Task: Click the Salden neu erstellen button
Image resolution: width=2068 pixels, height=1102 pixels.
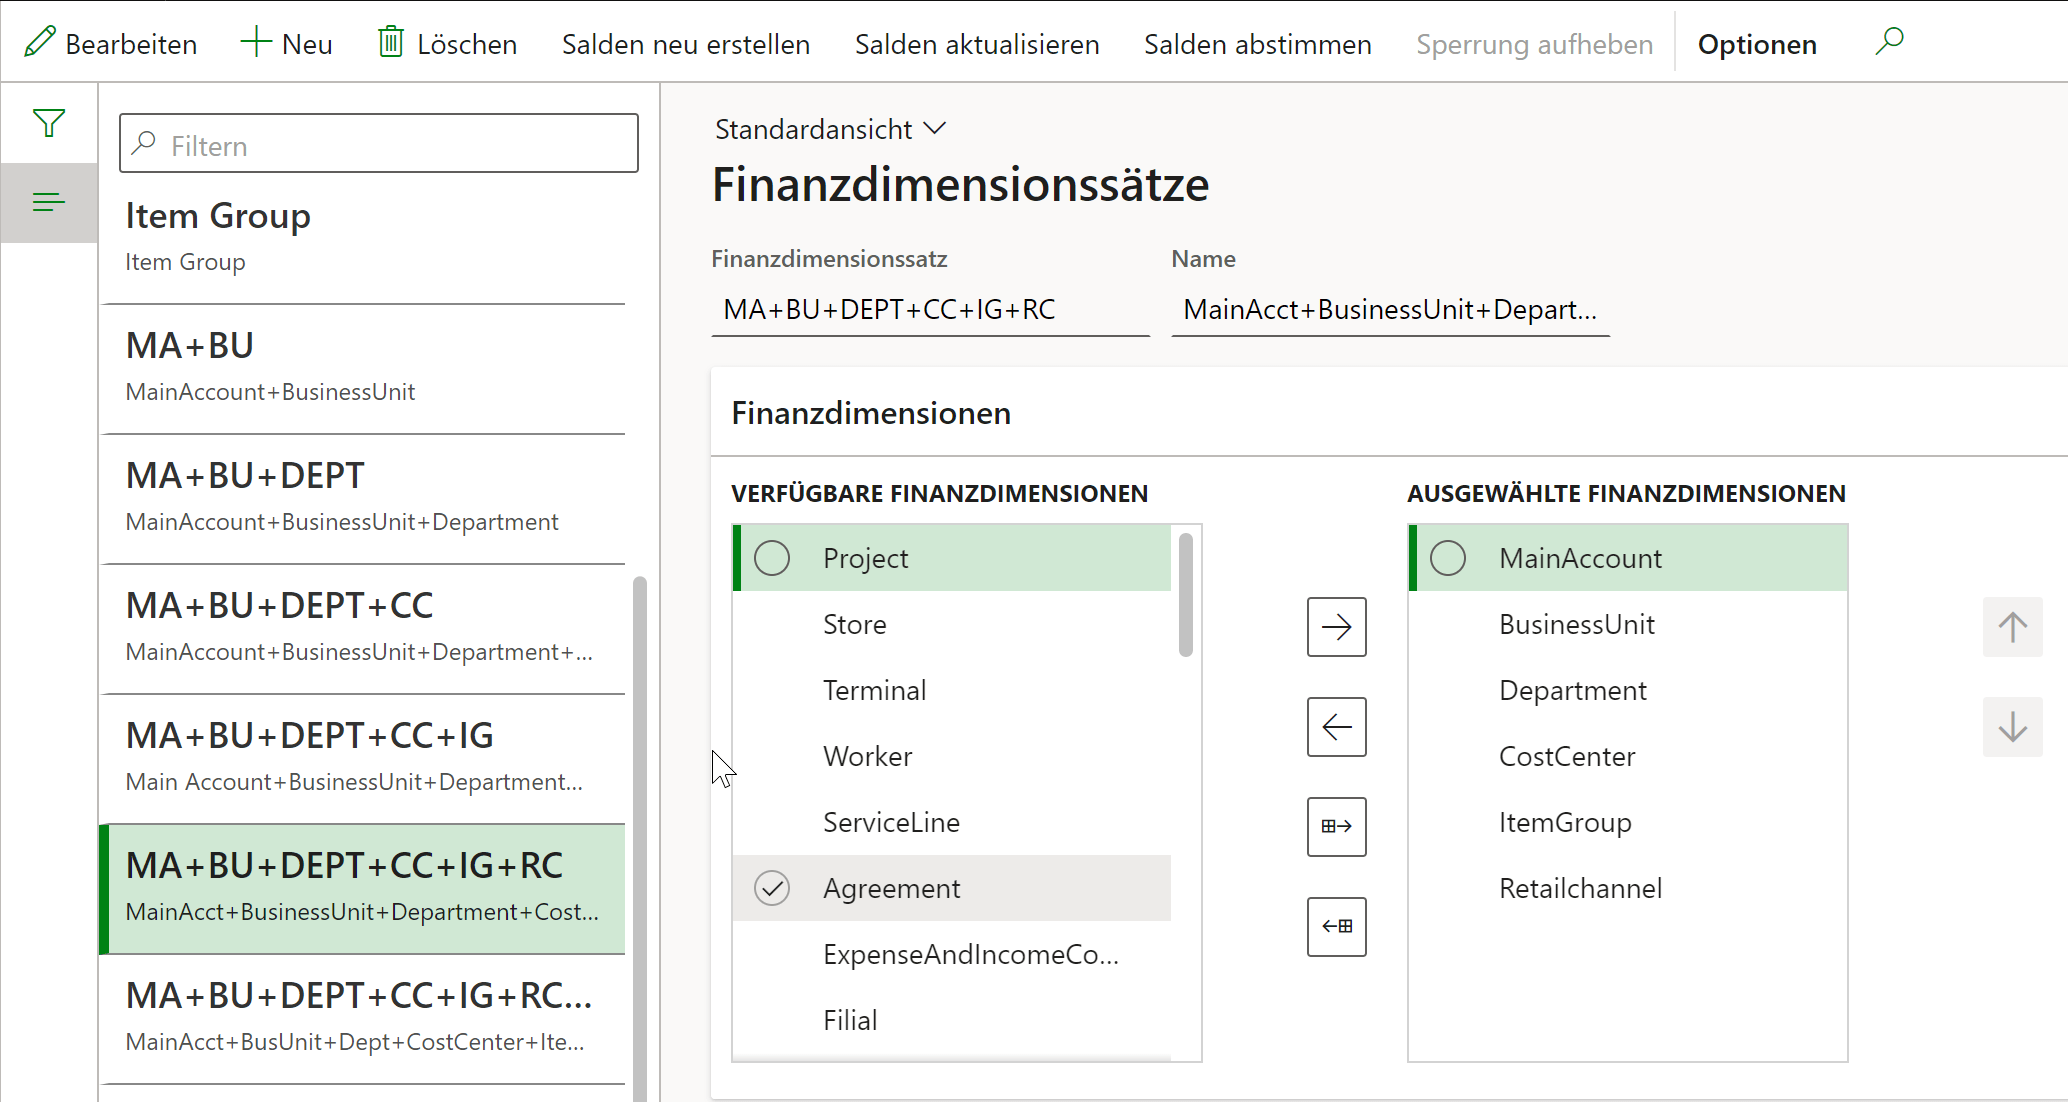Action: click(x=685, y=44)
